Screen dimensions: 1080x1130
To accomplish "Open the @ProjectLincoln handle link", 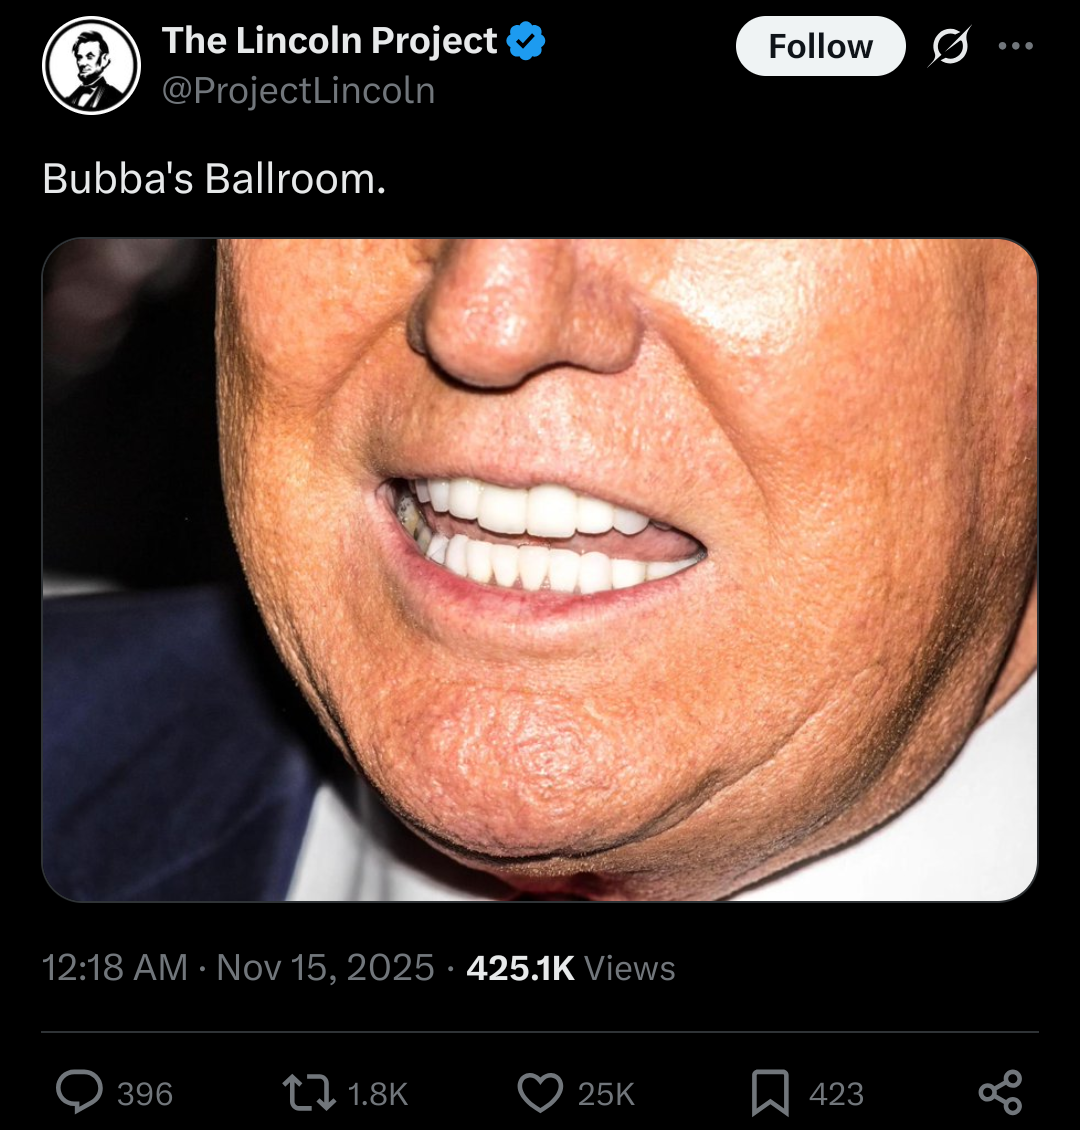I will pyautogui.click(x=298, y=91).
